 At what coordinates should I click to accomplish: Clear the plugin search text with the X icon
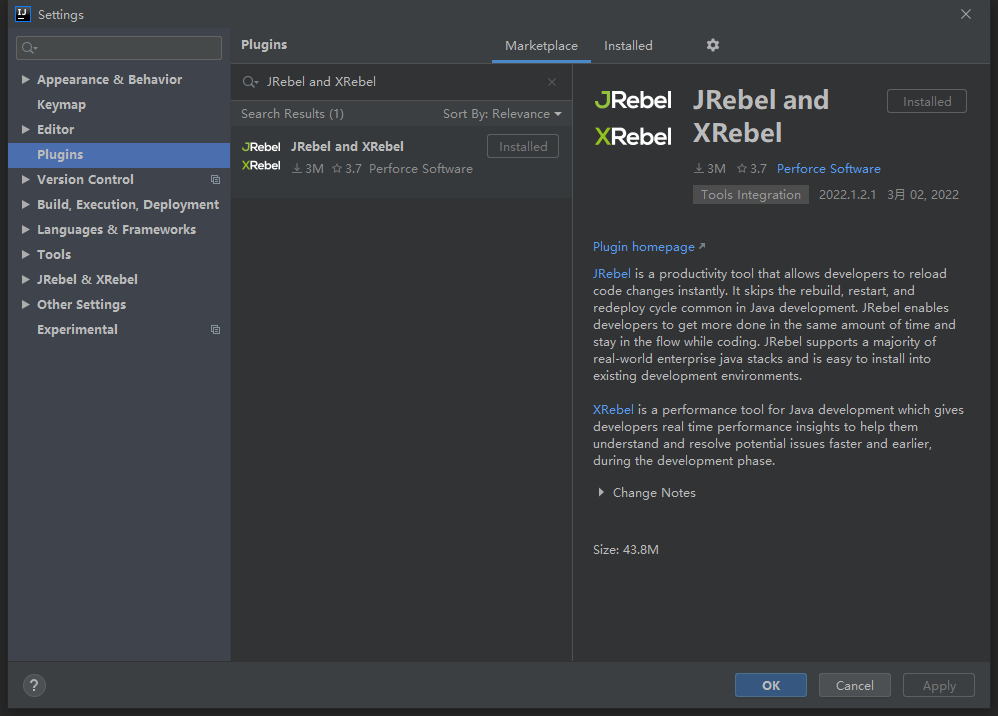tap(552, 82)
